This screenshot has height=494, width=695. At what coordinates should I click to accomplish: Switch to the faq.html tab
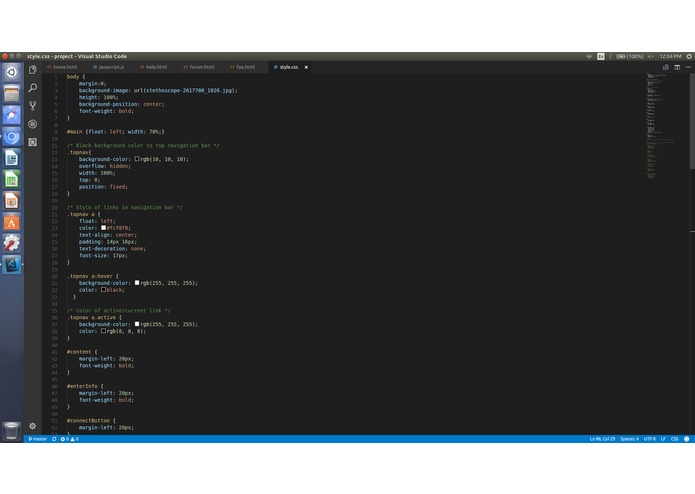(243, 67)
